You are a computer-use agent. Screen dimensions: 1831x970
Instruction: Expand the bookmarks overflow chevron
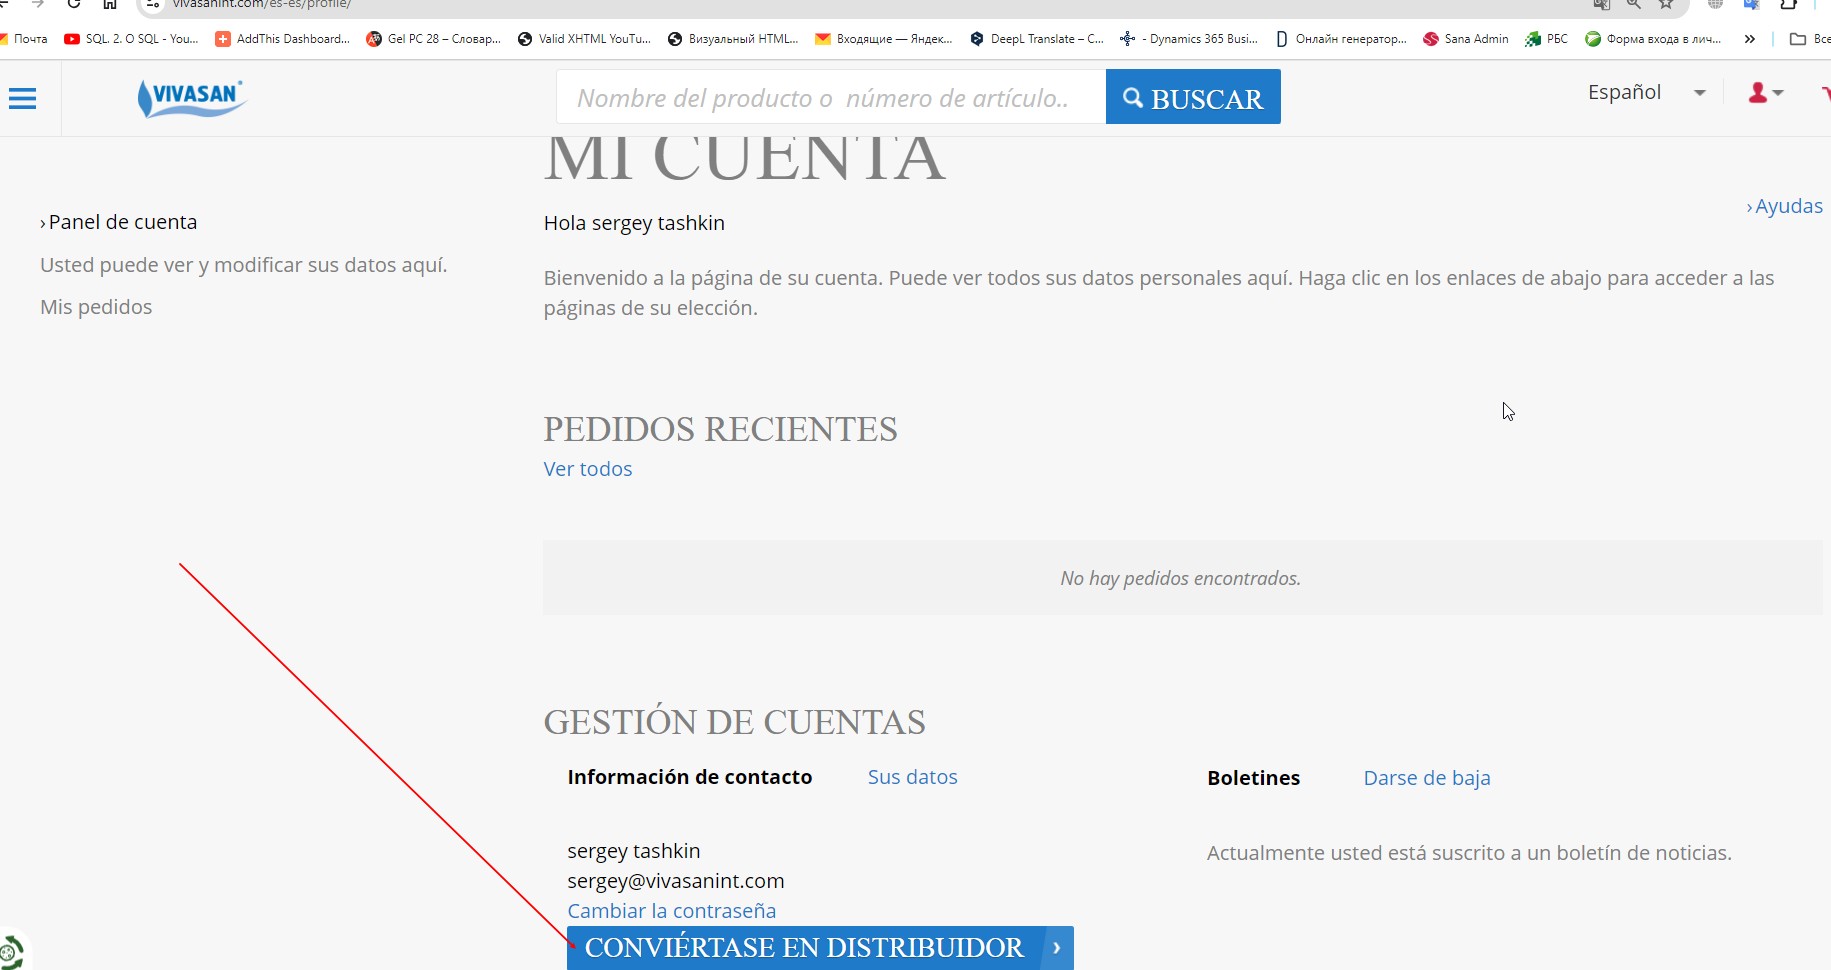tap(1749, 39)
